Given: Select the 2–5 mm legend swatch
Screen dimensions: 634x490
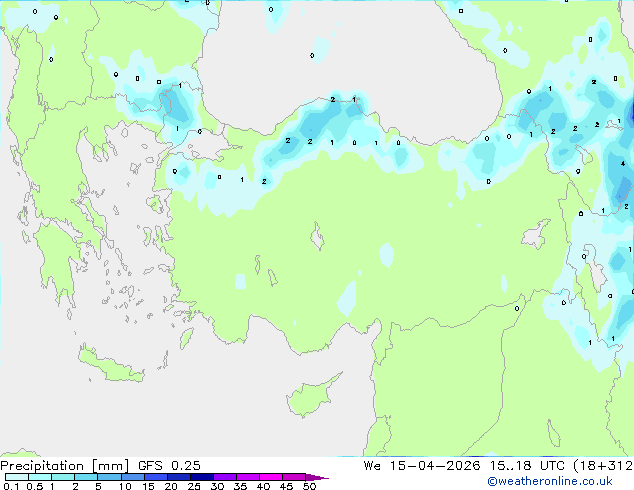Looking at the screenshot, I should 86,477.
